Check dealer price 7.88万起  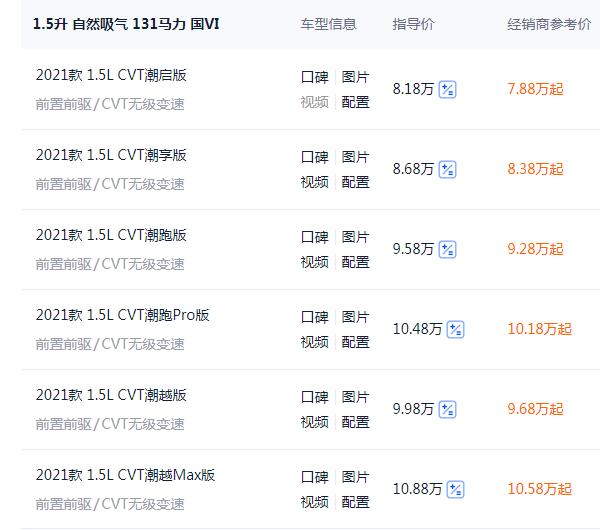point(535,89)
